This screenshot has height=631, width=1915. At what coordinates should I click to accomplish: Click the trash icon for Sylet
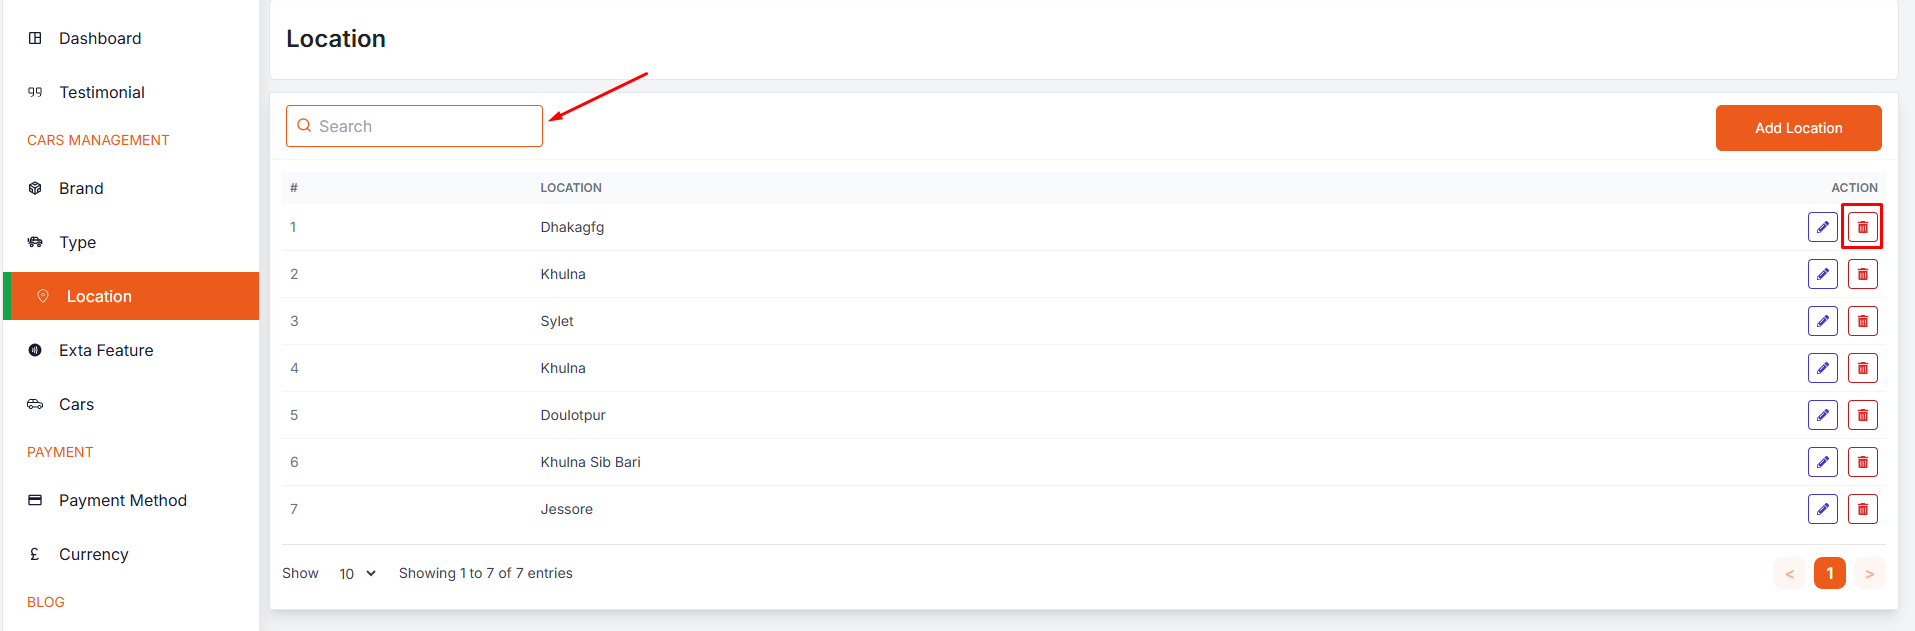[x=1862, y=321]
